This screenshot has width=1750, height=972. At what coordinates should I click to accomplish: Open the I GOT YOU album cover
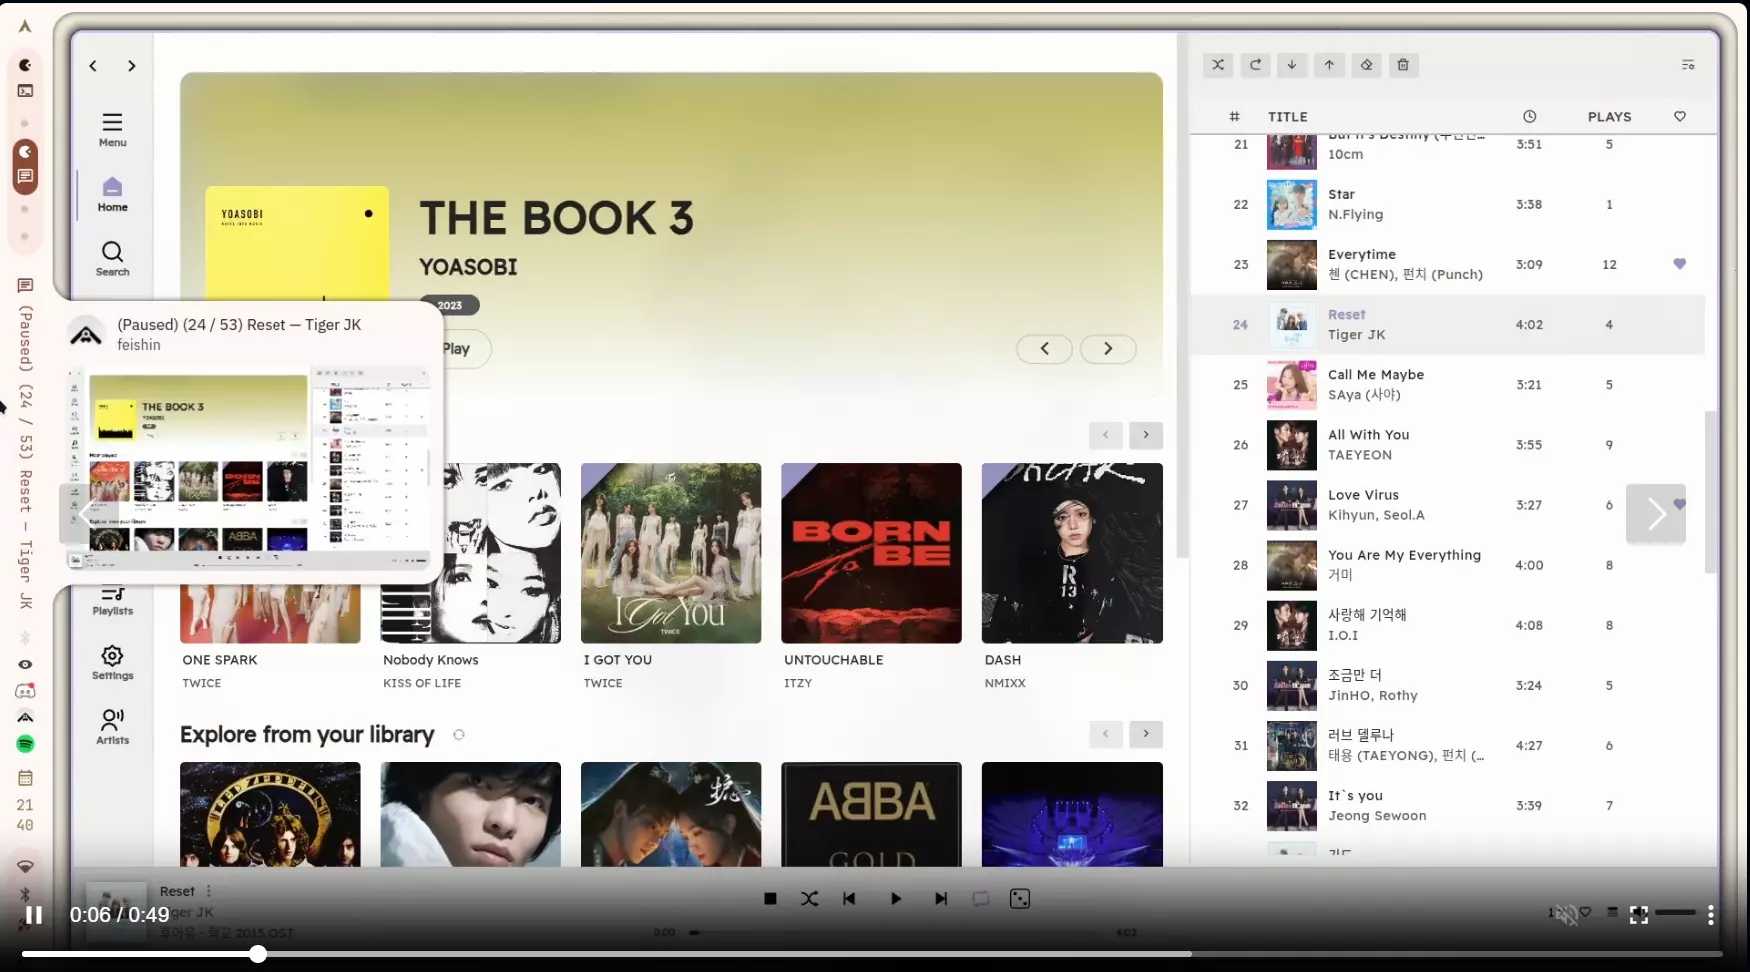[x=671, y=553]
